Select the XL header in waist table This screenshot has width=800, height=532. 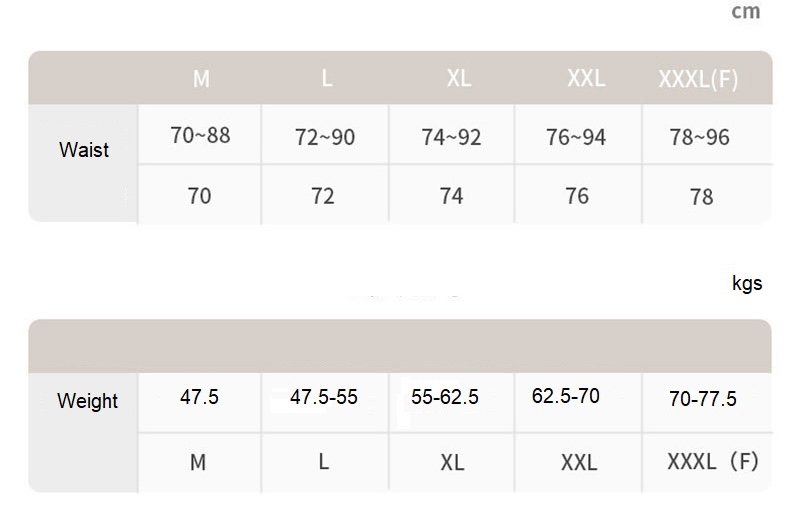[x=459, y=78]
